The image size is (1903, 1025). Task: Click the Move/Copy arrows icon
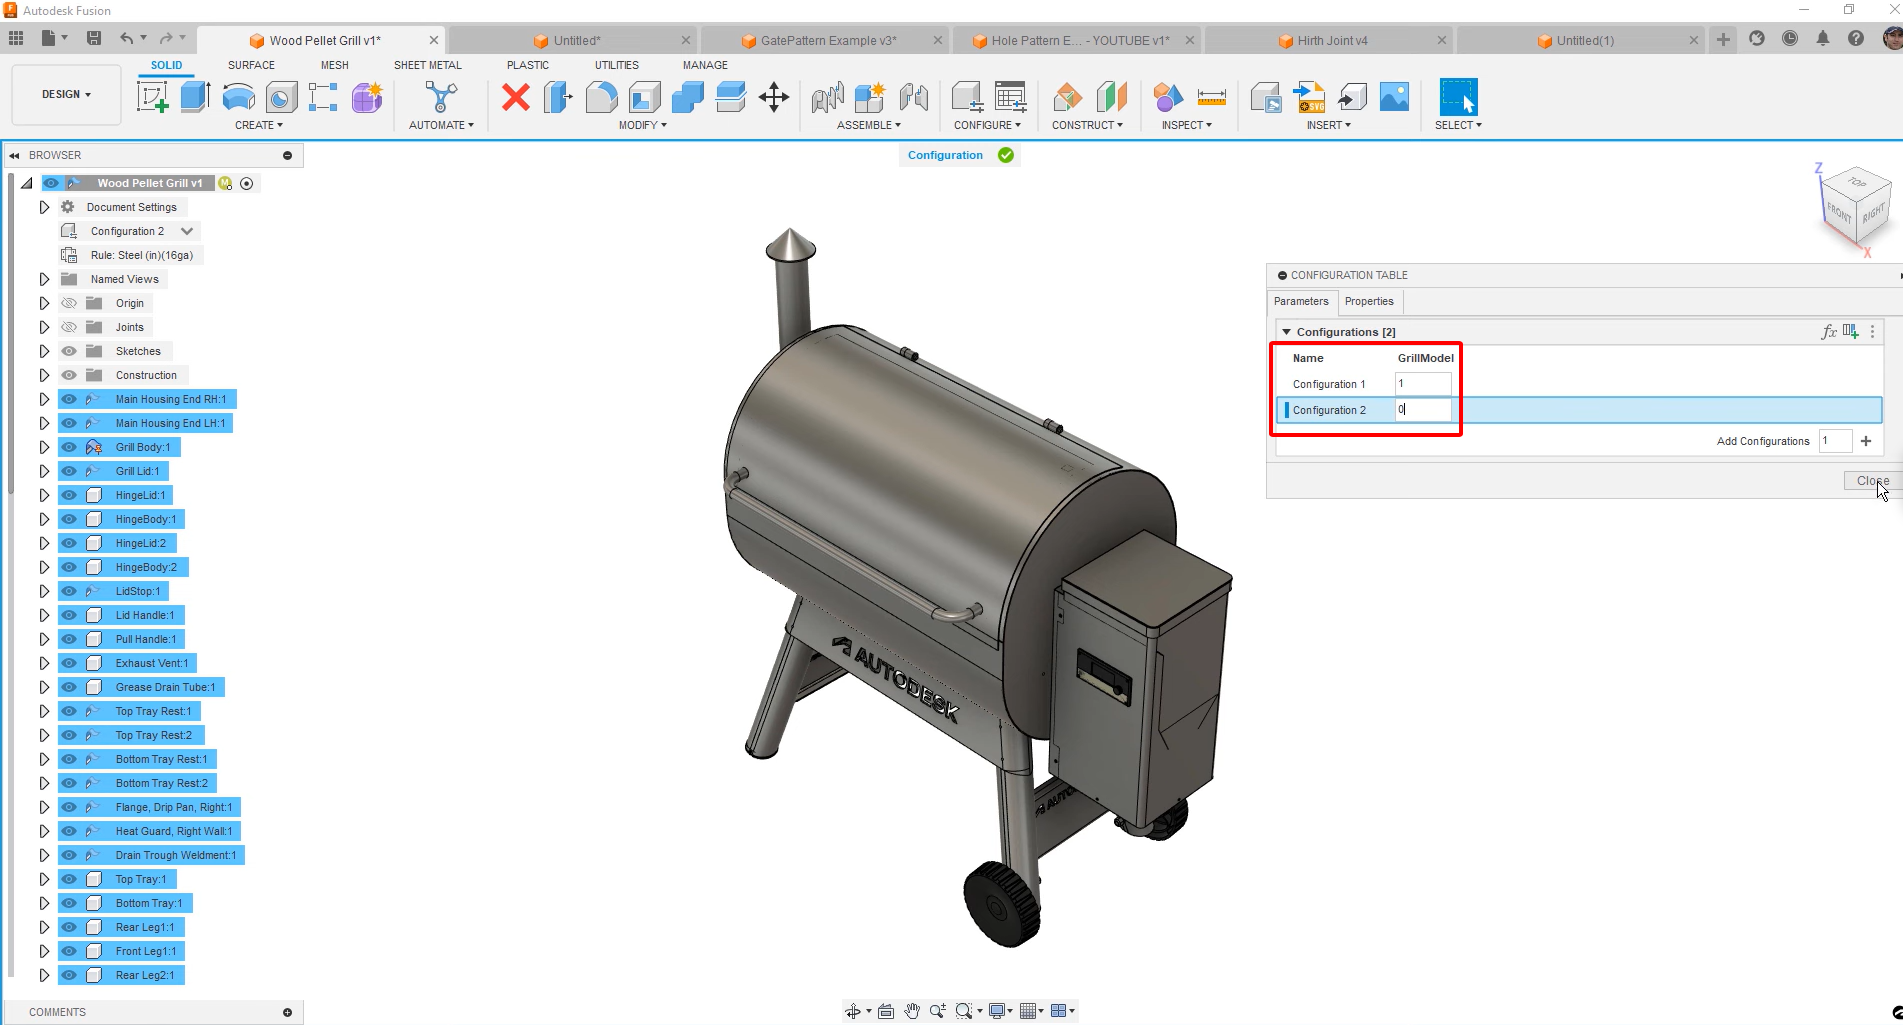774,97
